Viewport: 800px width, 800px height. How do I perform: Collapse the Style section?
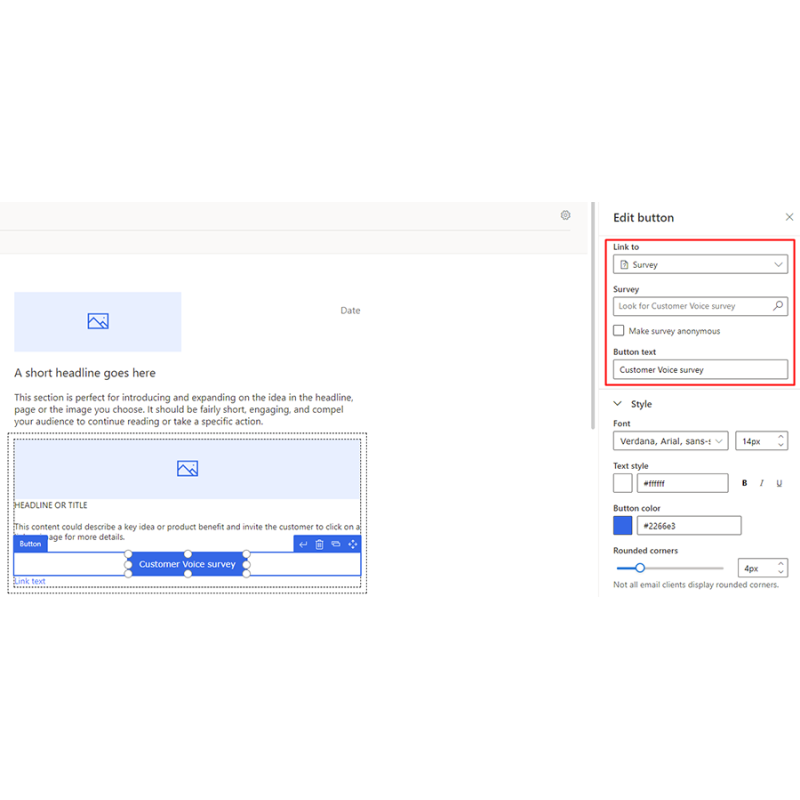(x=617, y=404)
